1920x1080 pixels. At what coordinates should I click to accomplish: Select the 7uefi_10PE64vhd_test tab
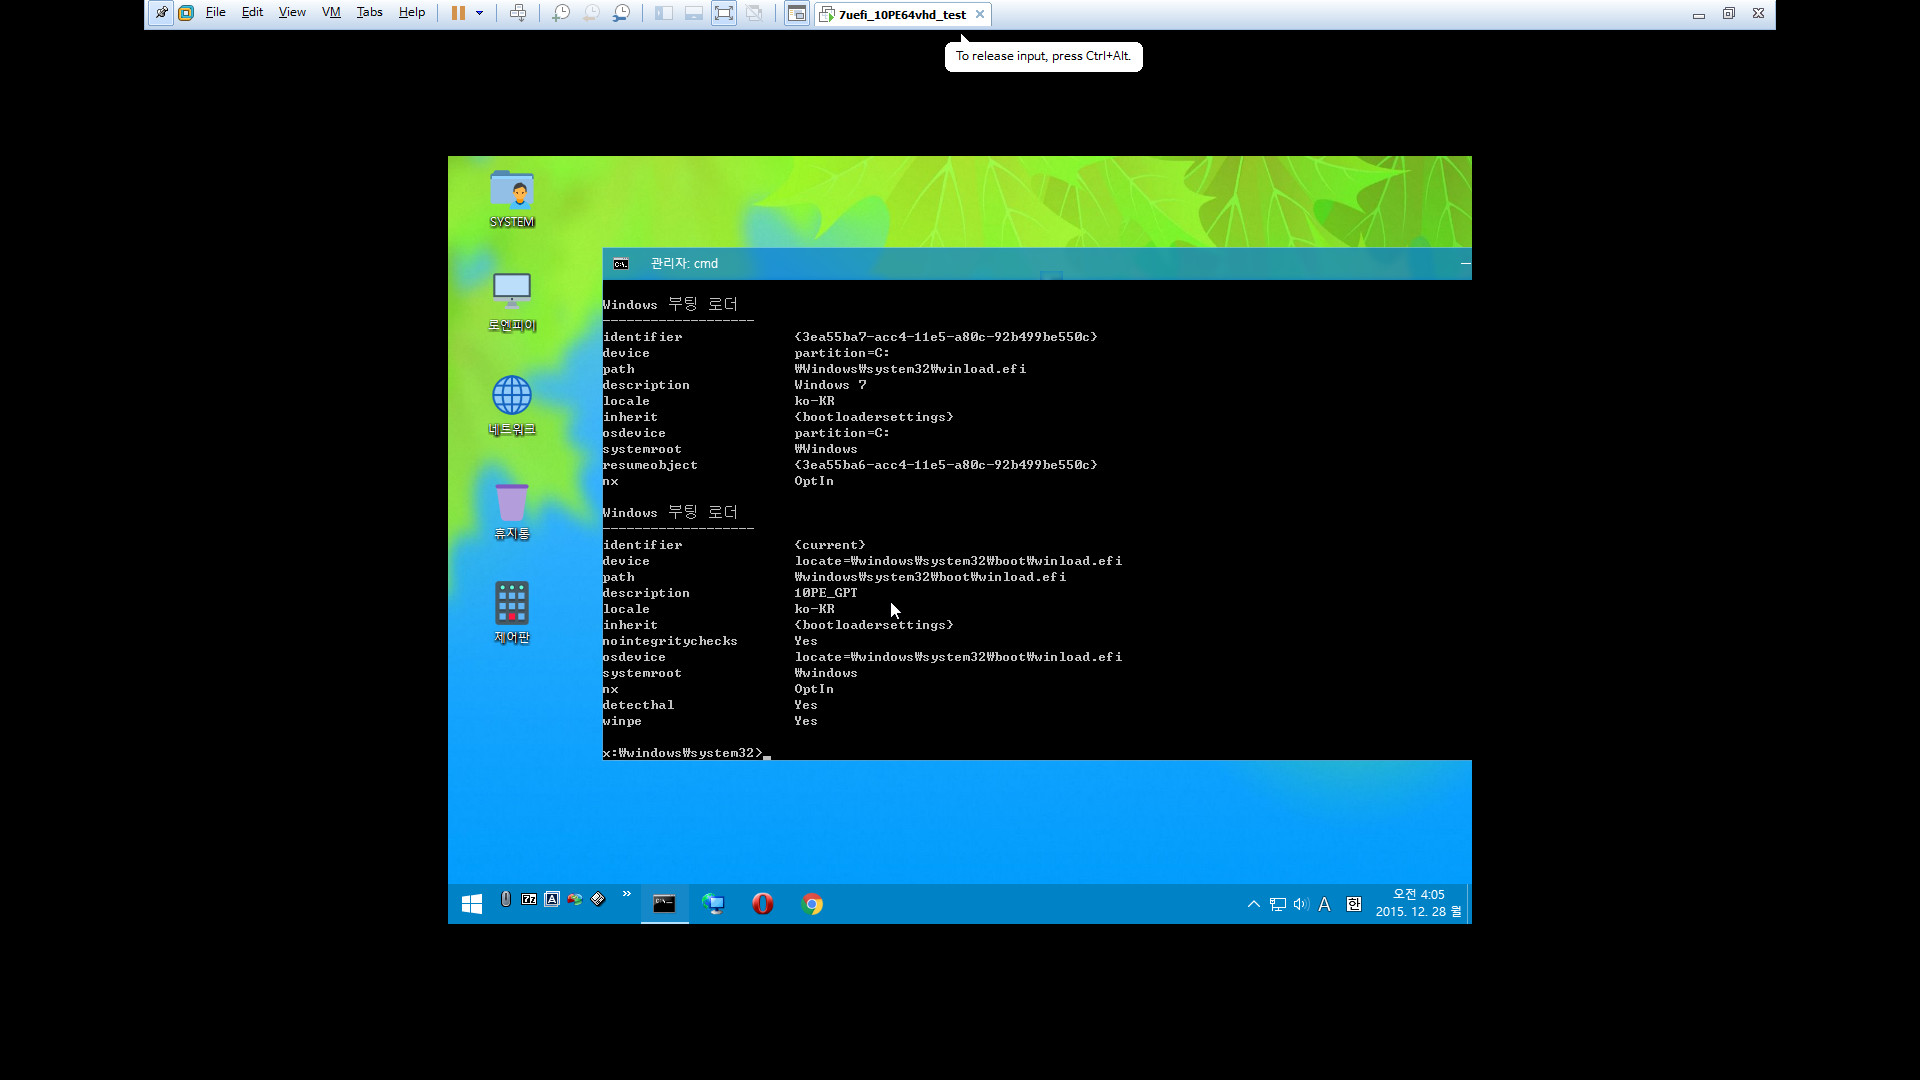[x=903, y=14]
